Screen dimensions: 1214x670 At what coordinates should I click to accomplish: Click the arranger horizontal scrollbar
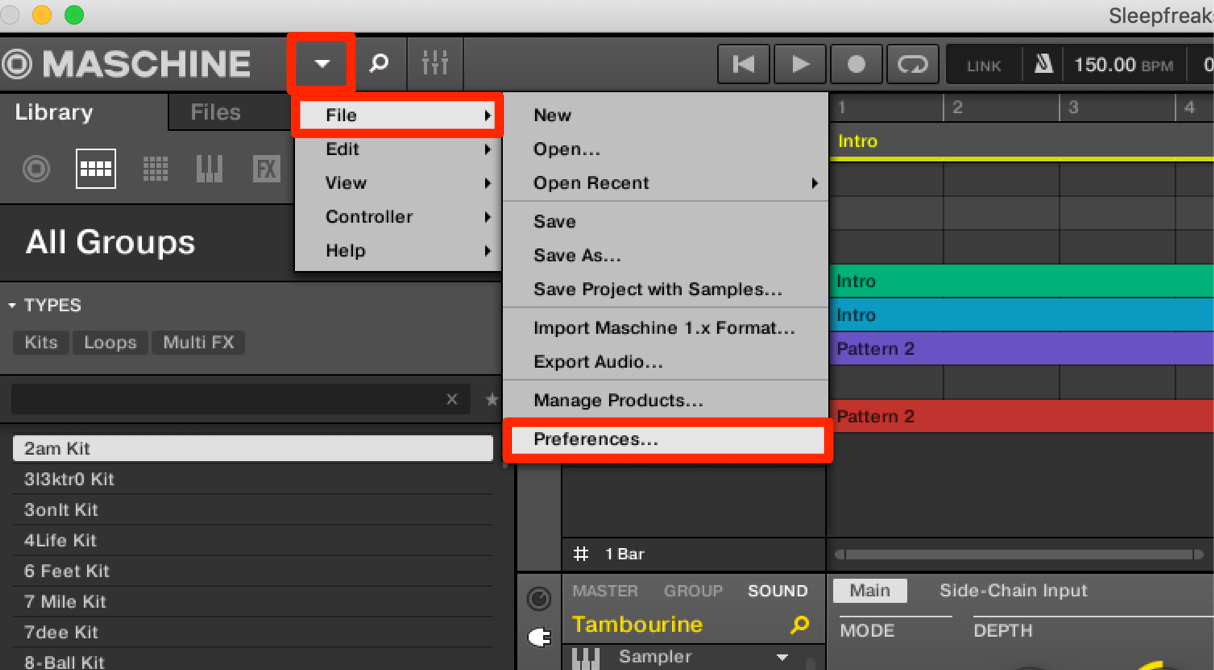click(1020, 554)
